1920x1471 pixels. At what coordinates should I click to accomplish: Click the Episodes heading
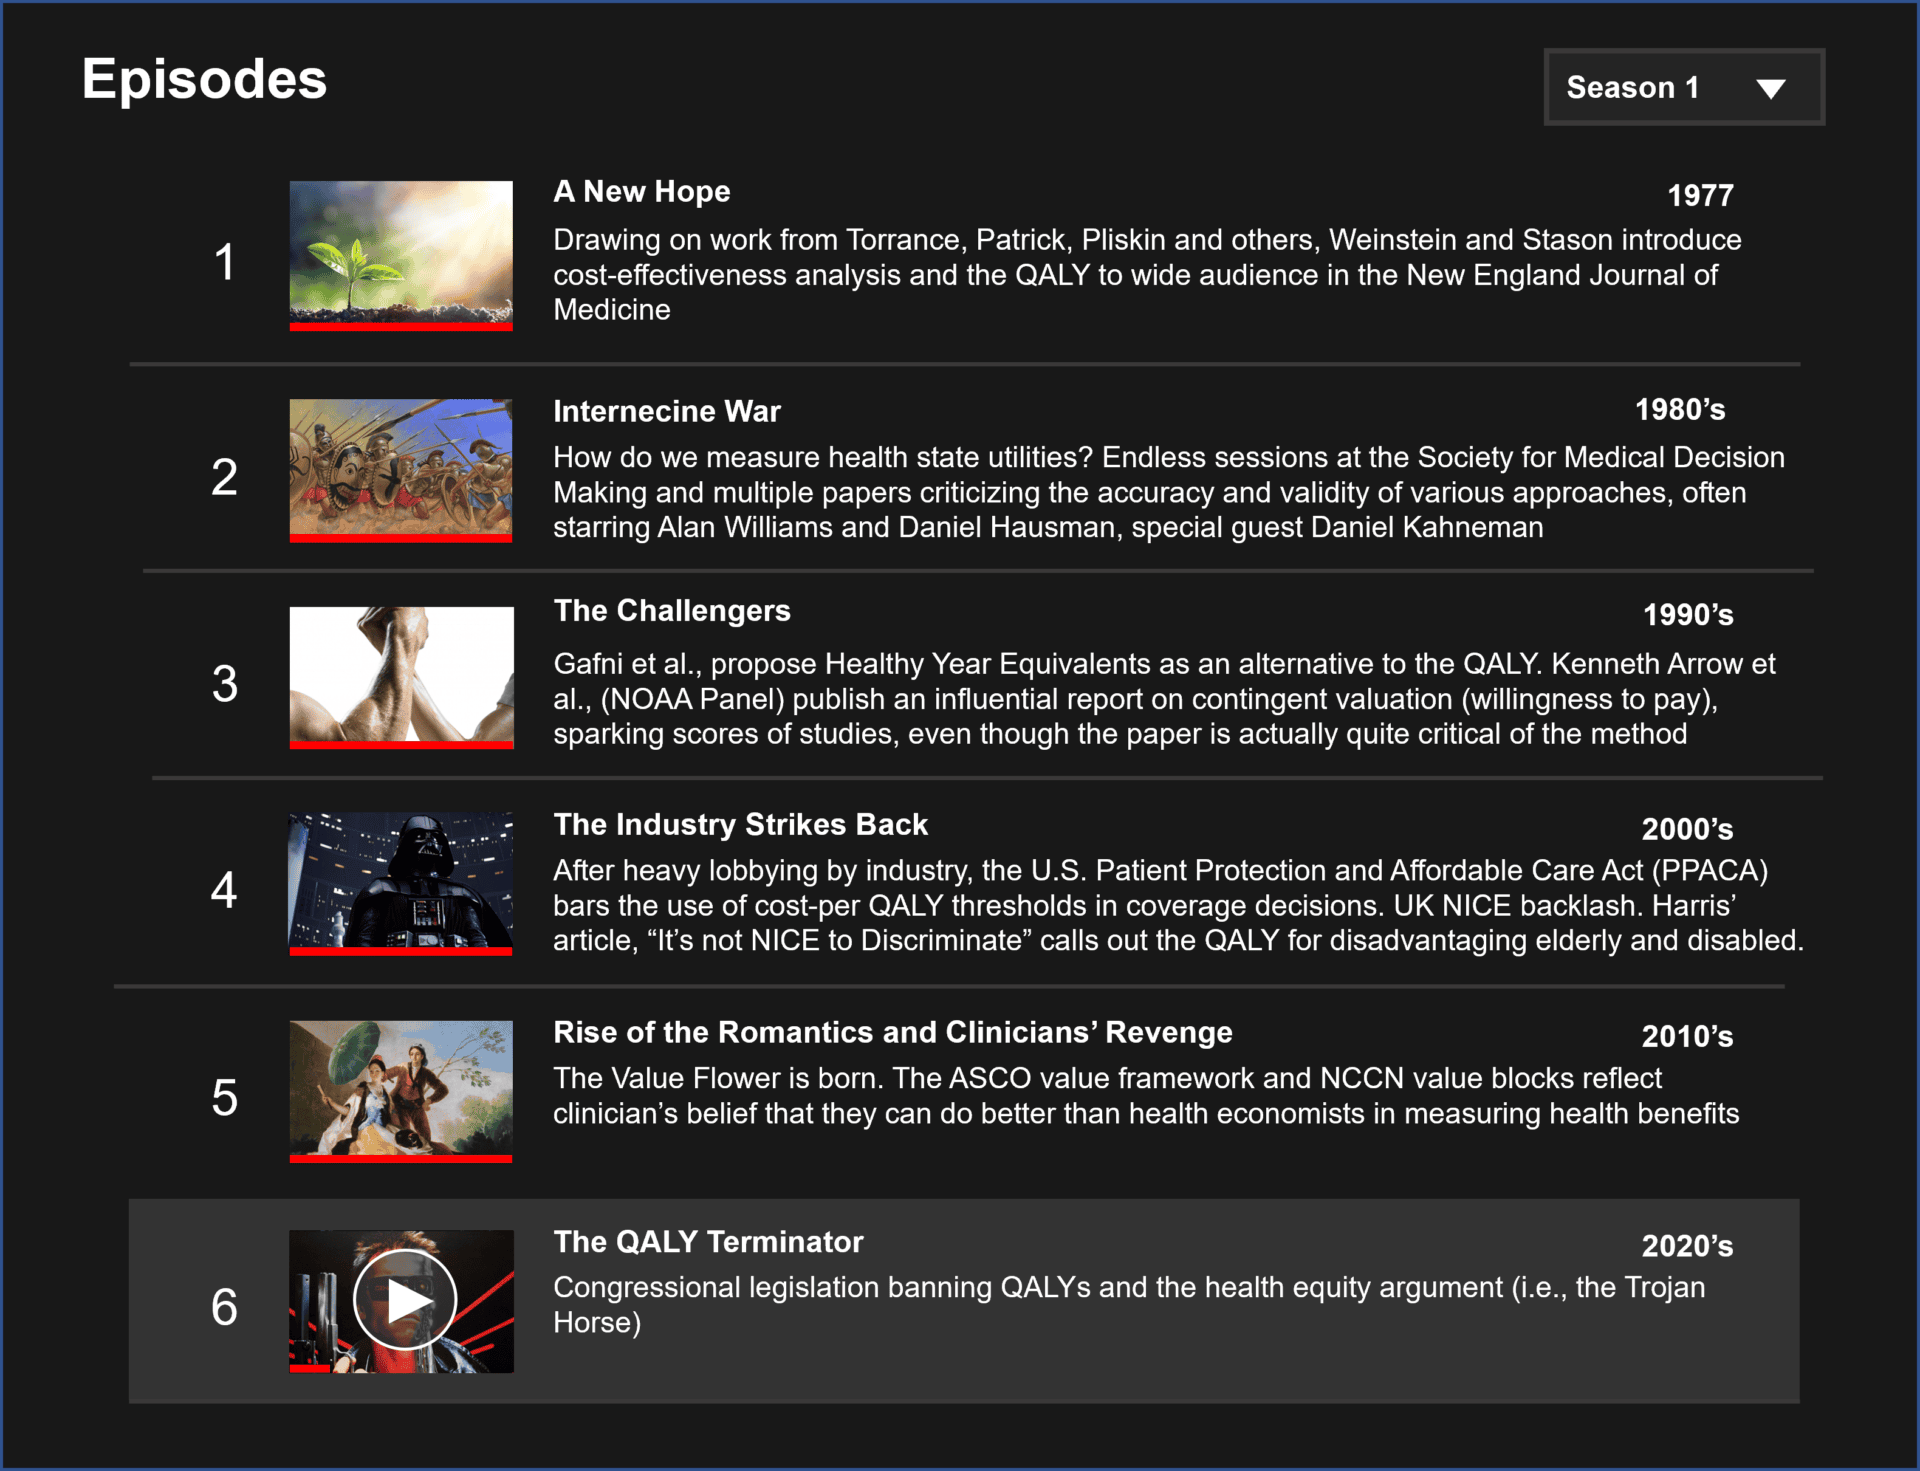tap(204, 79)
